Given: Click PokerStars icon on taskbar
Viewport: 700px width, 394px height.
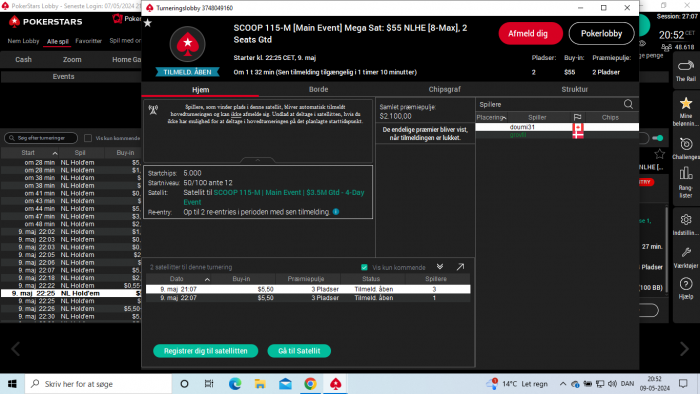Looking at the screenshot, I should pos(335,384).
